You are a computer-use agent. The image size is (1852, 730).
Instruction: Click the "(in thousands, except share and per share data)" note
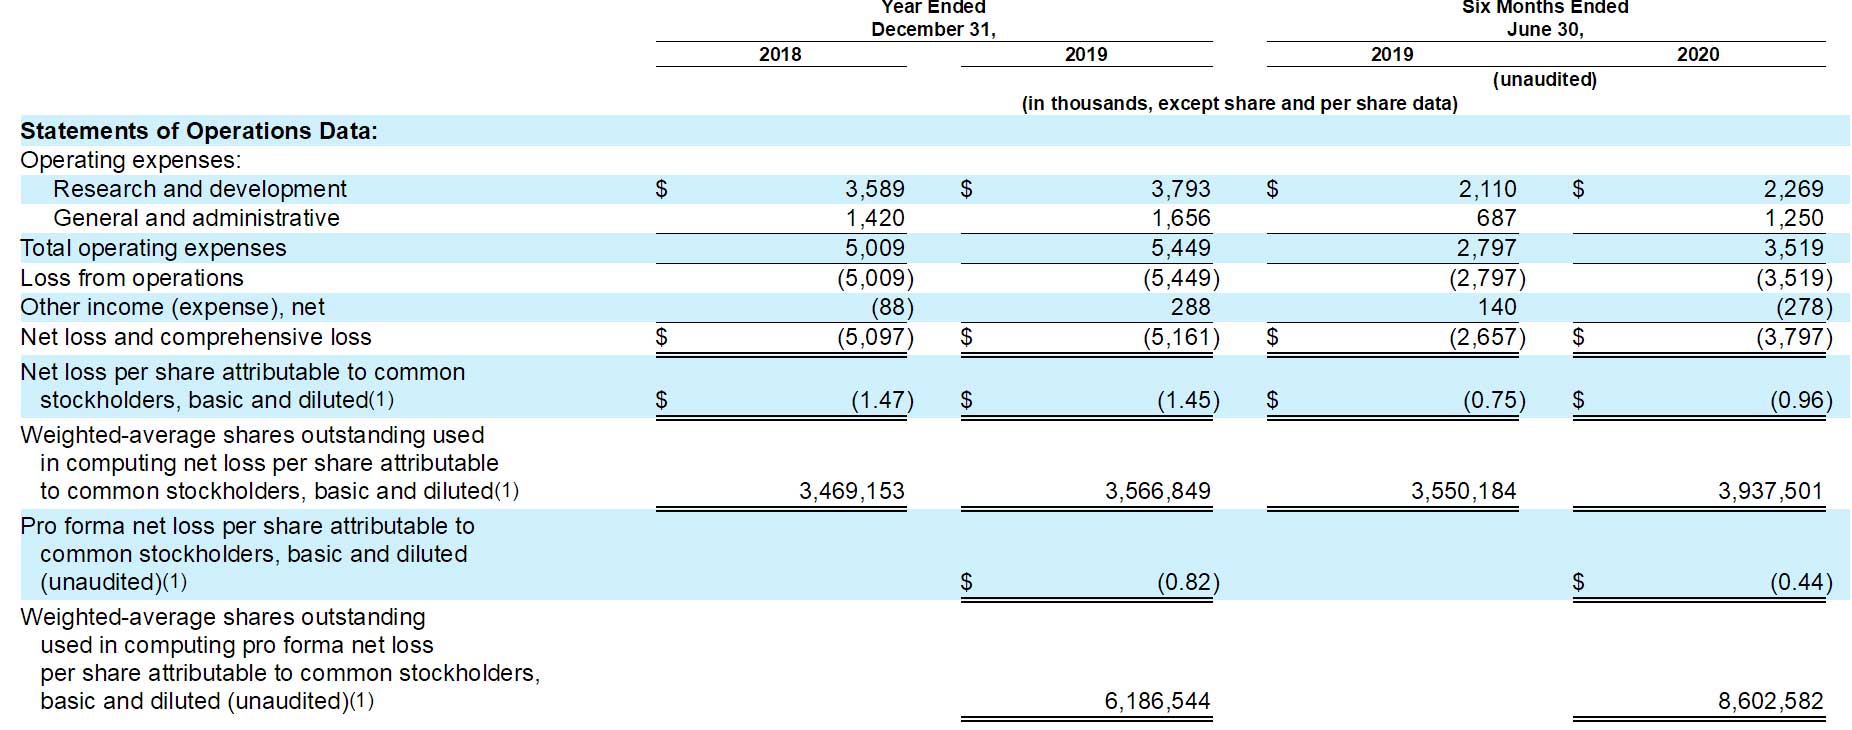tap(1239, 103)
